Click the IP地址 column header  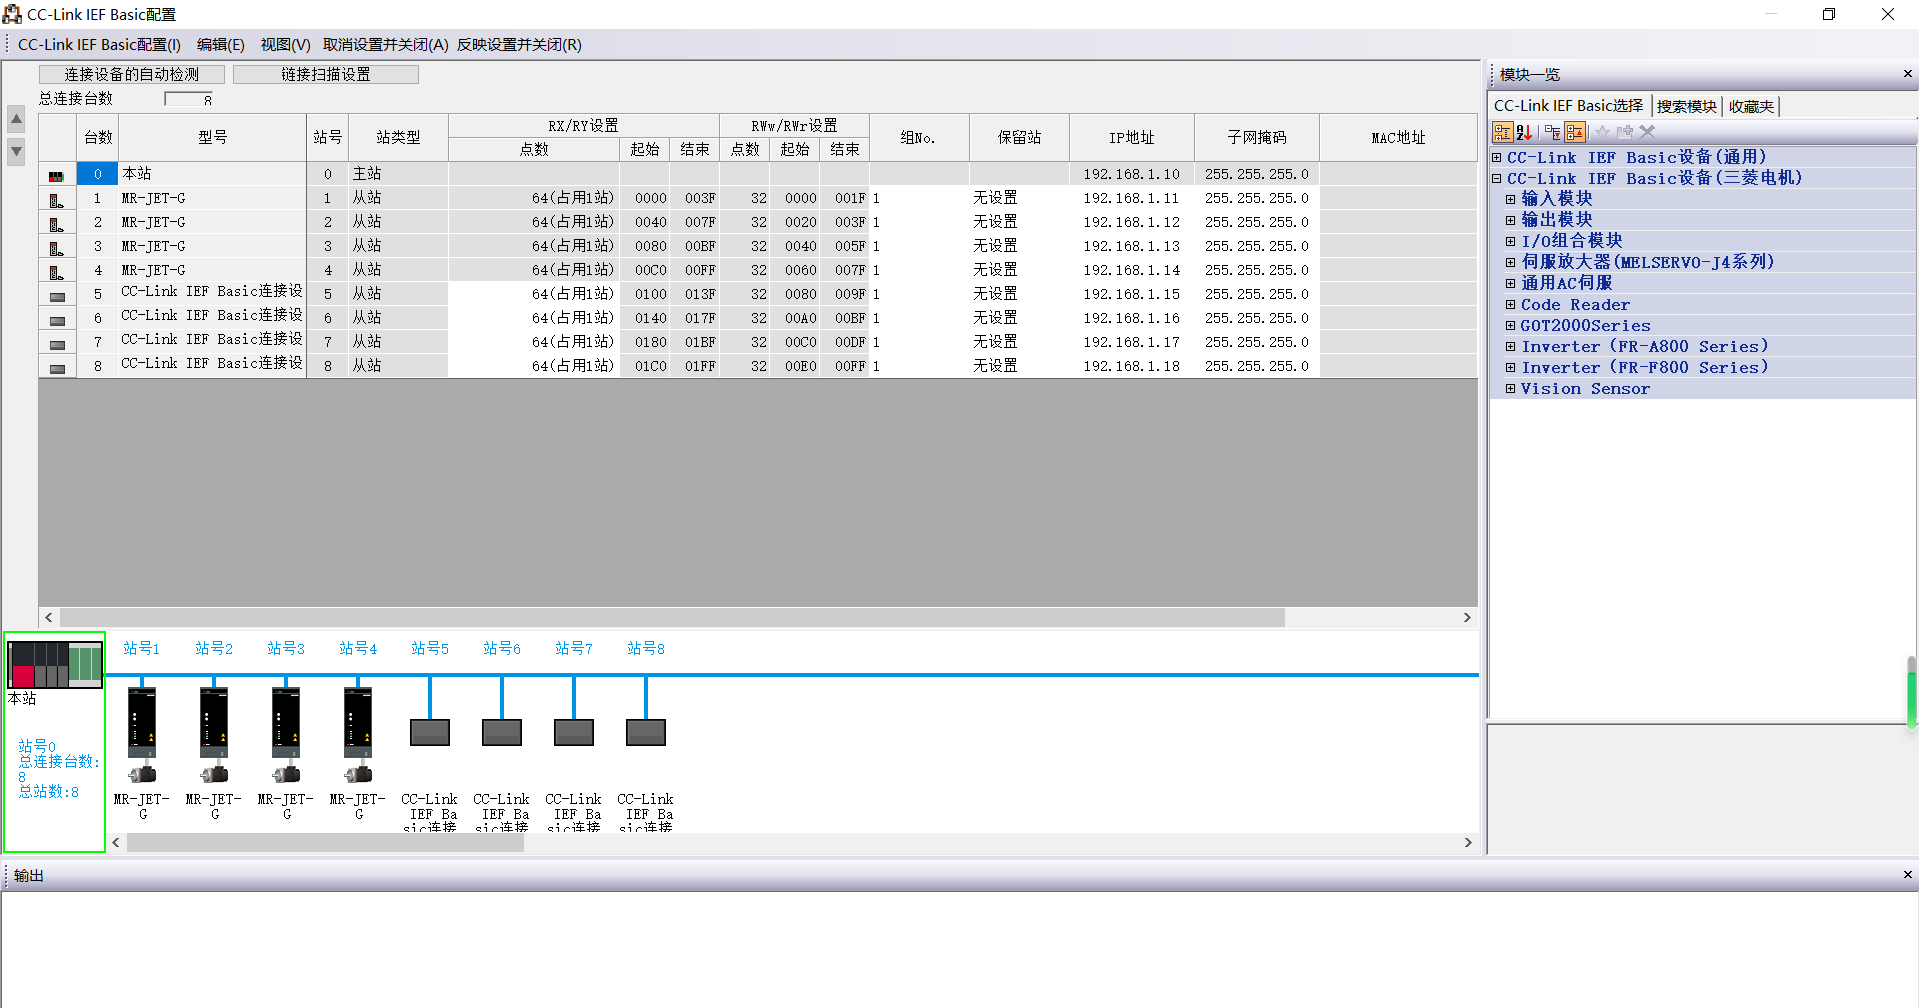1131,138
